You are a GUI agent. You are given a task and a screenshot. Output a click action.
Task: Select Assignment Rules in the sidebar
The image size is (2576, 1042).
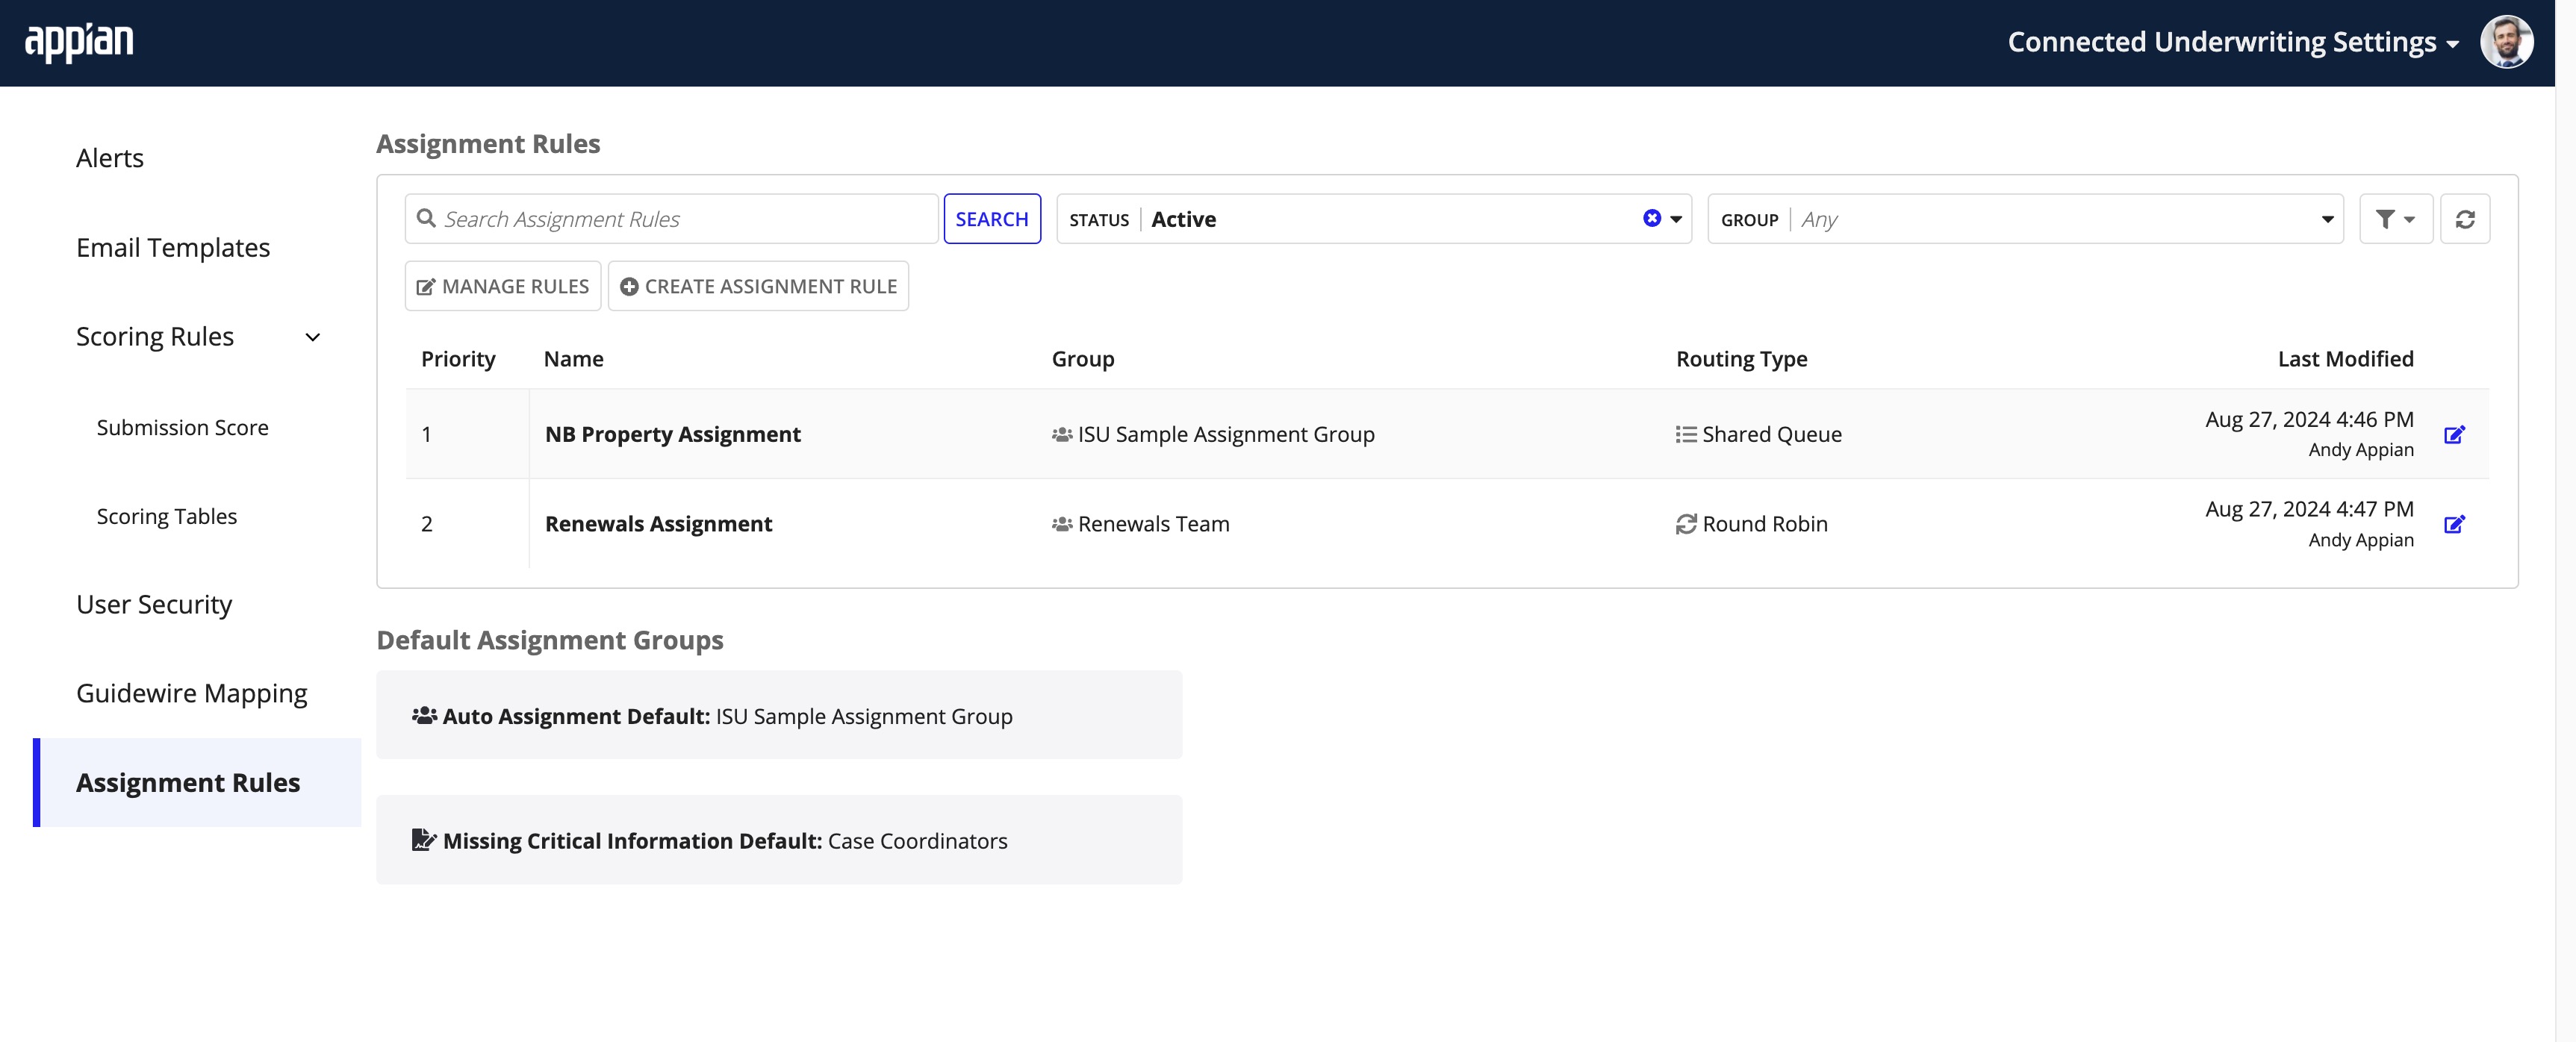click(197, 782)
